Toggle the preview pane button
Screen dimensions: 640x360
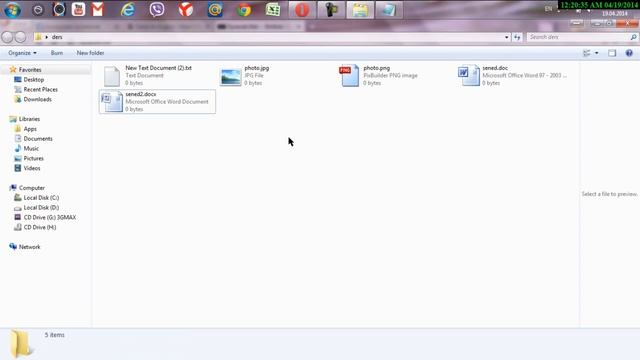click(x=612, y=53)
